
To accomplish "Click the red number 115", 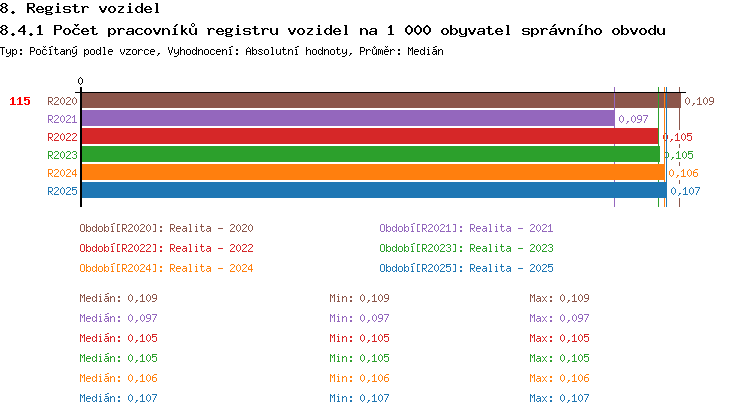I will (x=20, y=101).
